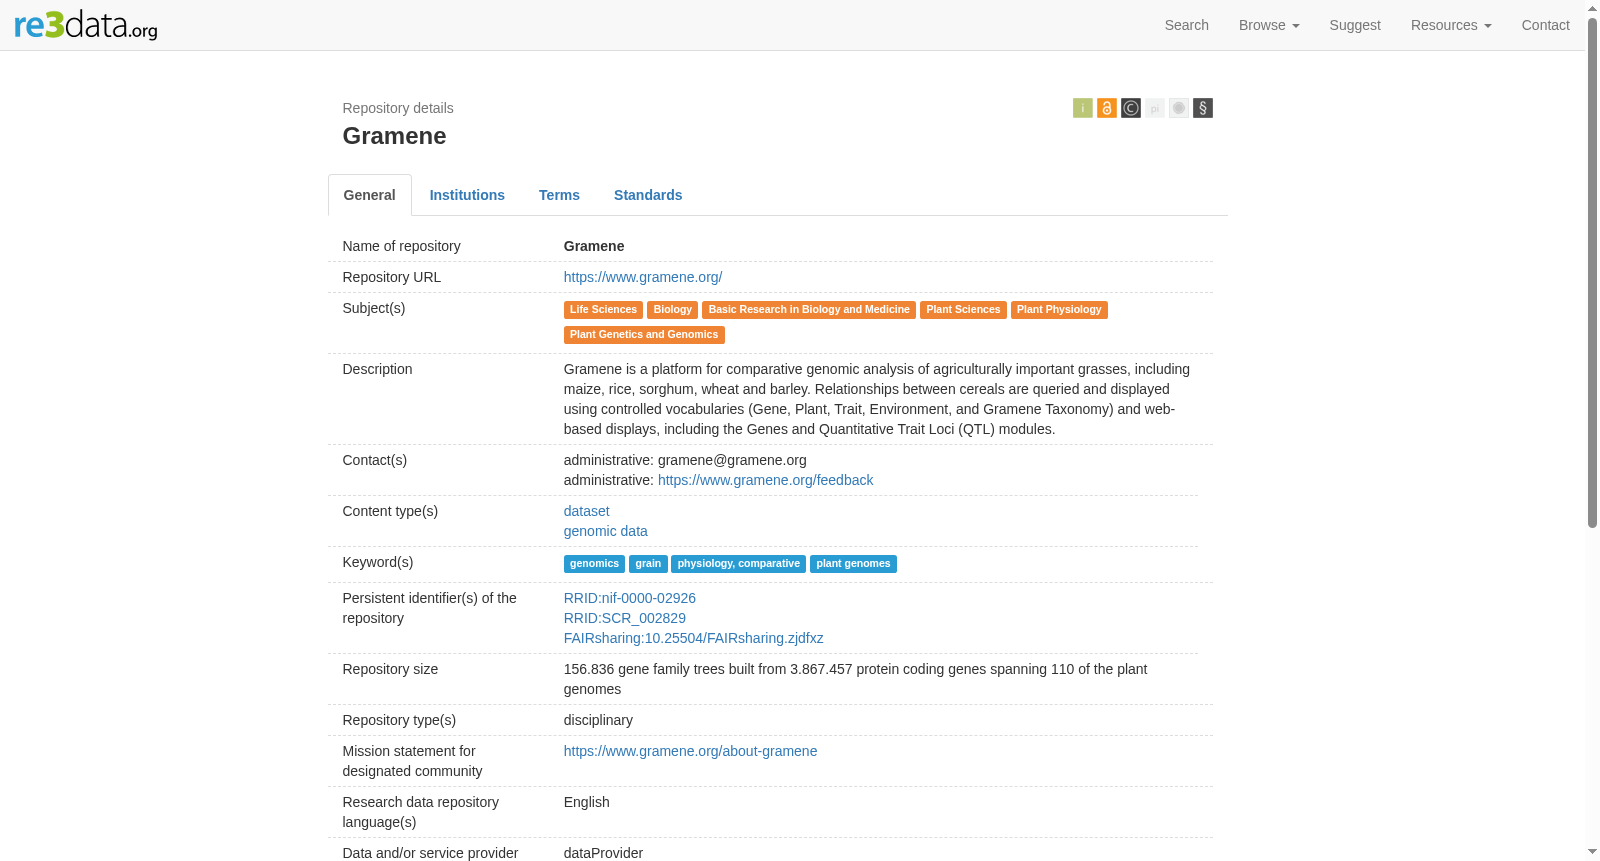The image size is (1600, 861).
Task: Click the physiology, comparative keyword tag
Action: click(x=739, y=564)
